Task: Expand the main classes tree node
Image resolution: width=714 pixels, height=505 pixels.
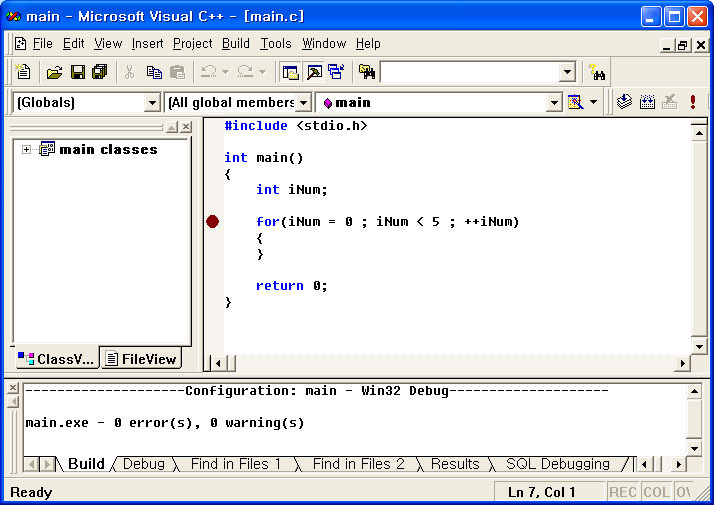Action: [x=26, y=149]
